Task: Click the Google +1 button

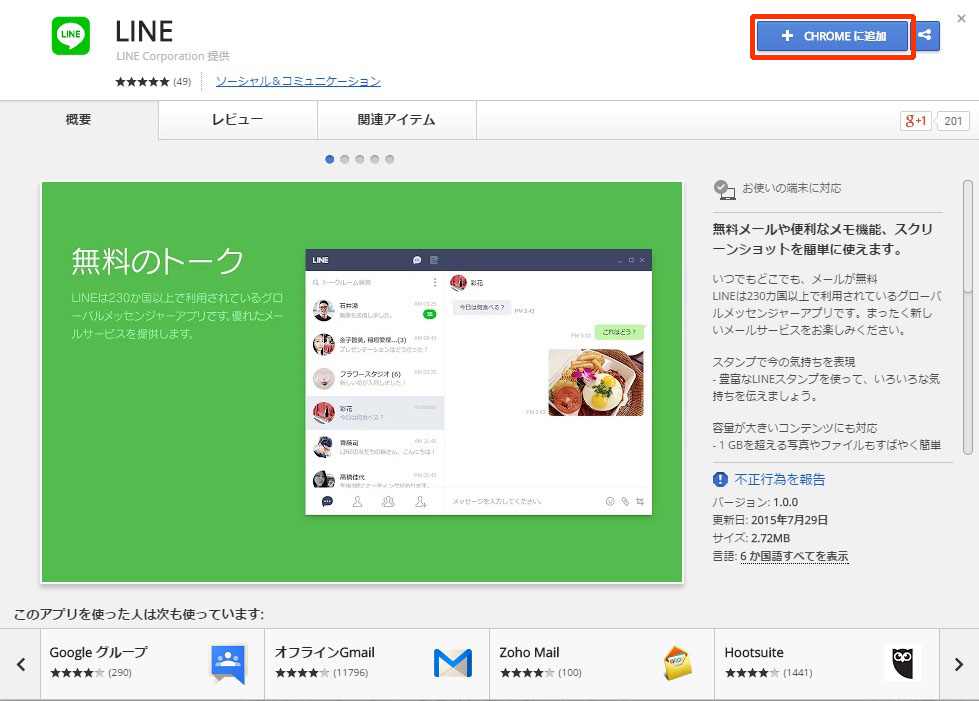Action: tap(915, 120)
